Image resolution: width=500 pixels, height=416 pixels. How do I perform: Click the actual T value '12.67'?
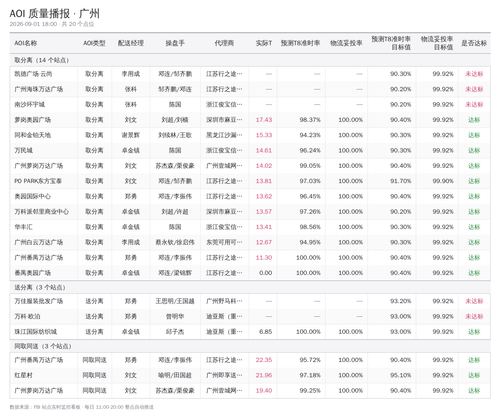pos(264,242)
